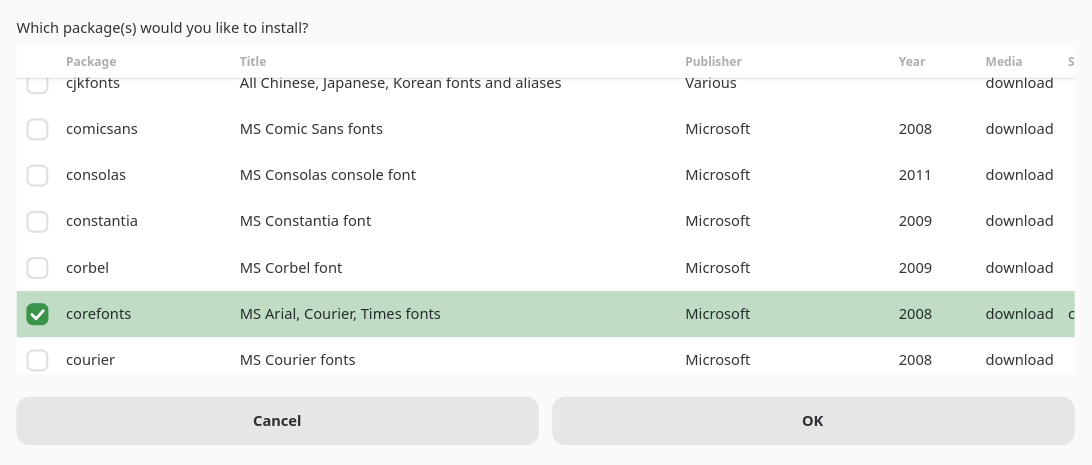
Task: Select the MS Corbel font row
Action: tap(290, 268)
